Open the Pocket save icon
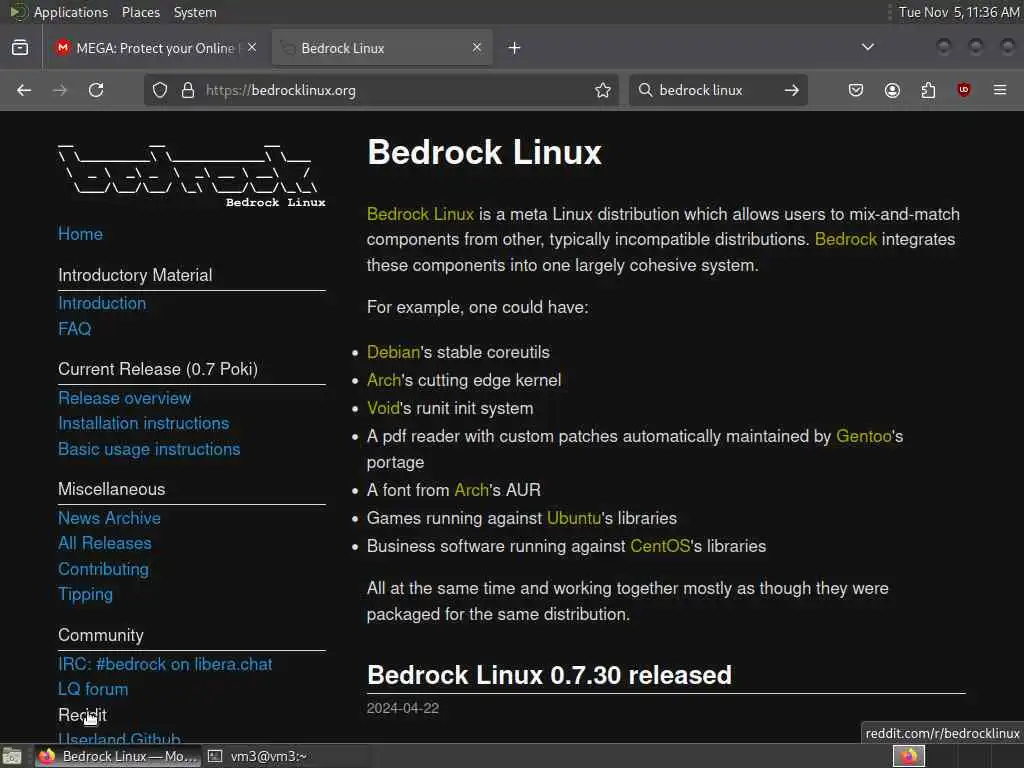Image resolution: width=1024 pixels, height=768 pixels. (x=856, y=90)
